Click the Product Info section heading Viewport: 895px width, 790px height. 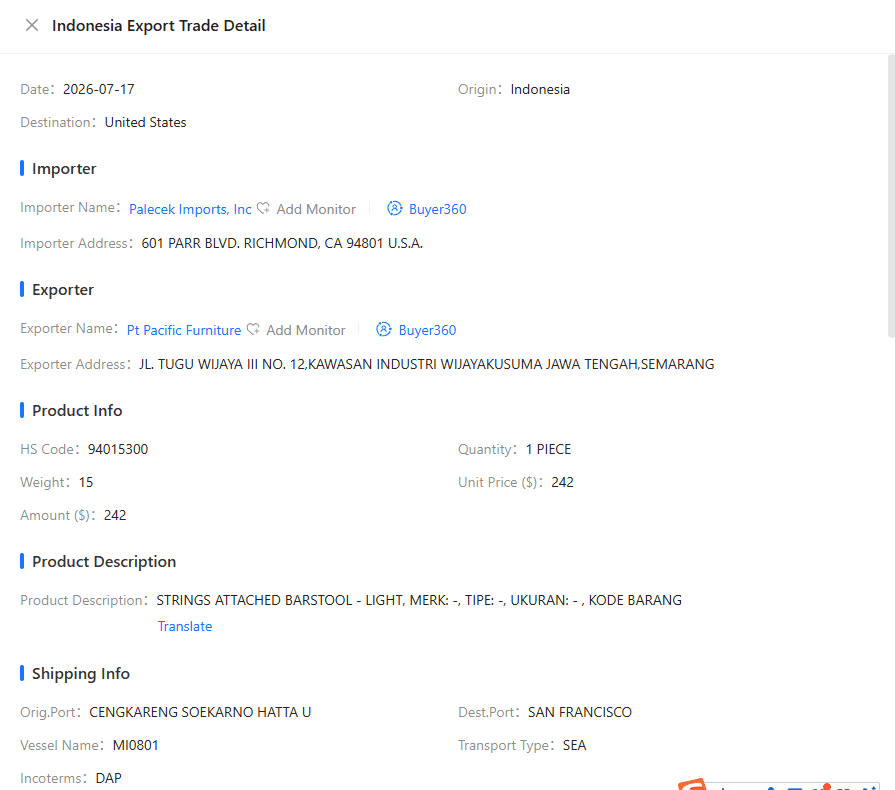point(77,410)
